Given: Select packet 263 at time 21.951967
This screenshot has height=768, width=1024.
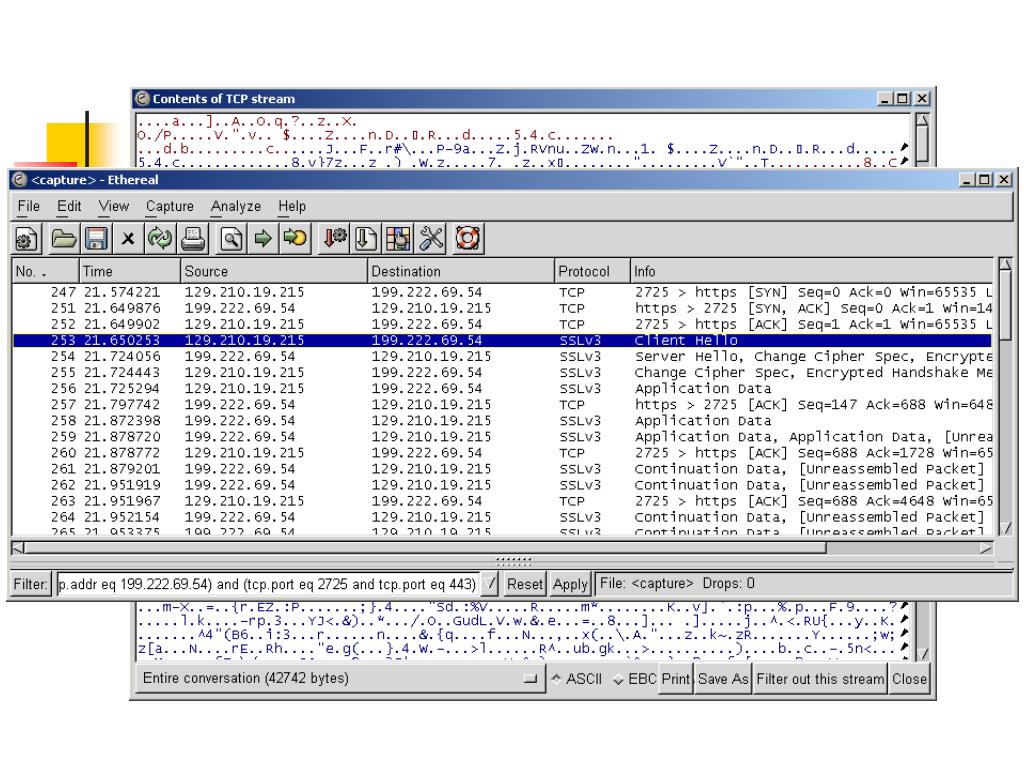Looking at the screenshot, I should coord(502,501).
